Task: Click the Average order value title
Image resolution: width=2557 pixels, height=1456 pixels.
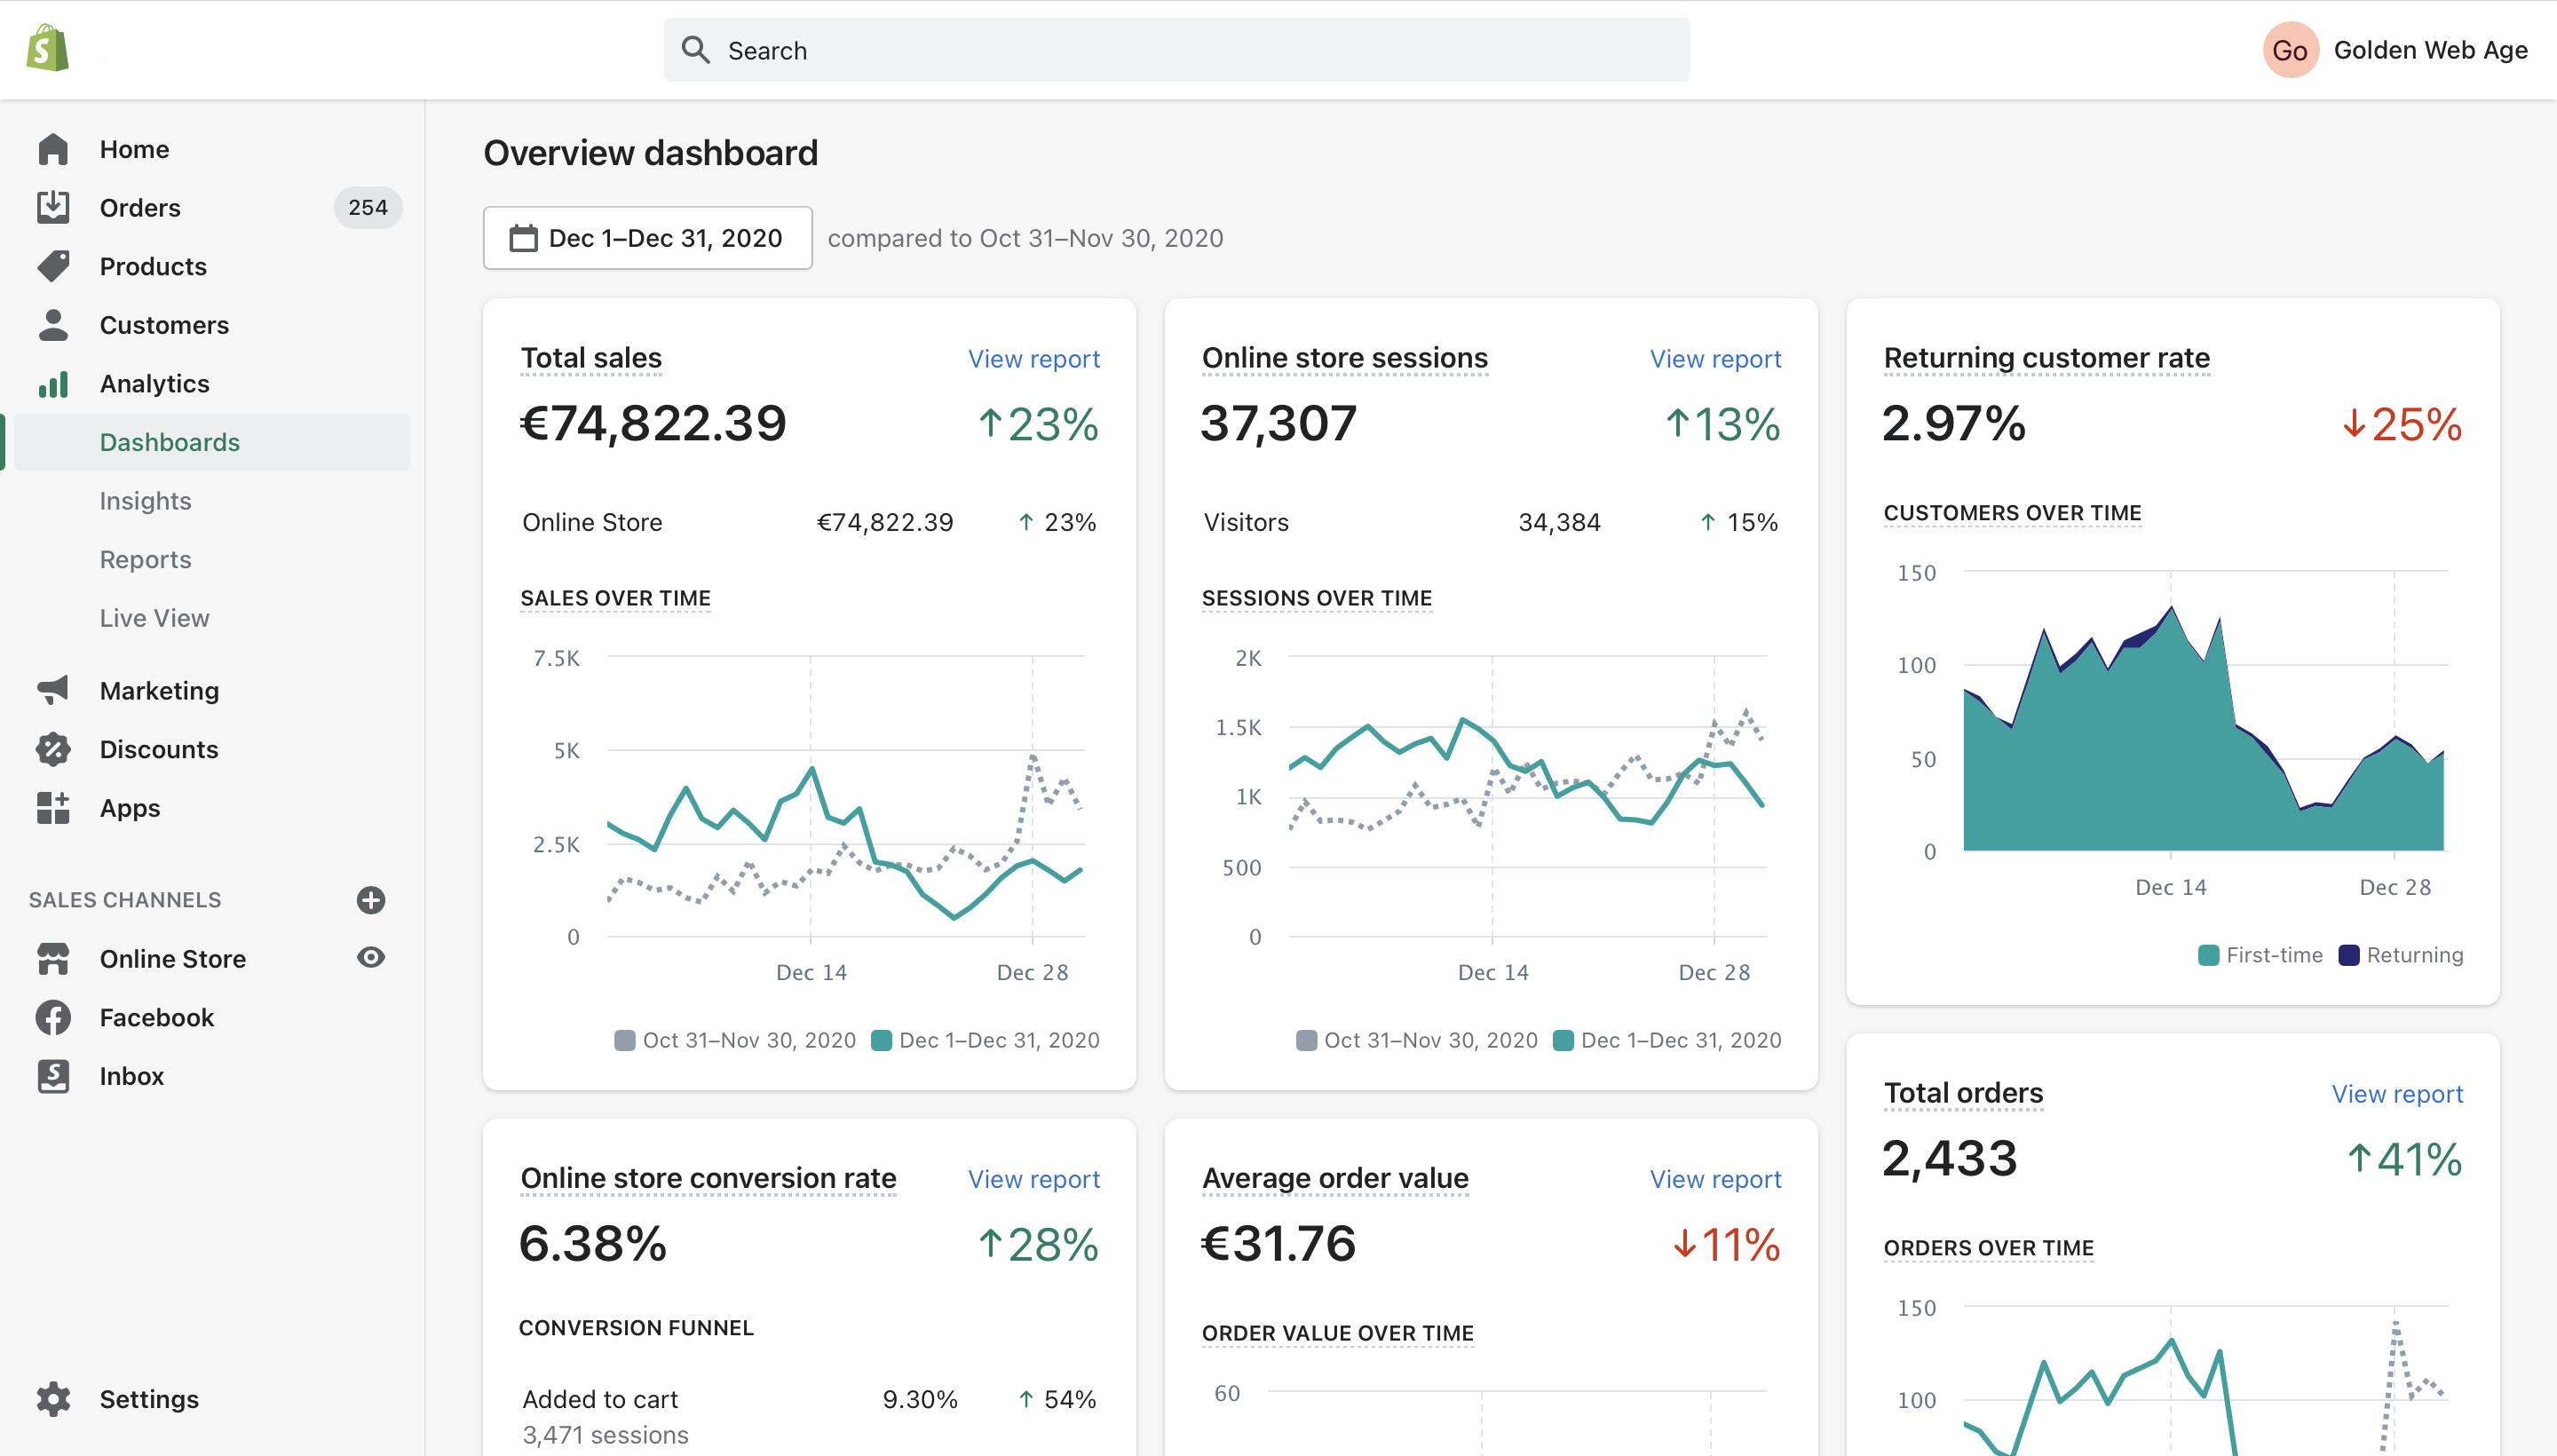Action: [1336, 1178]
